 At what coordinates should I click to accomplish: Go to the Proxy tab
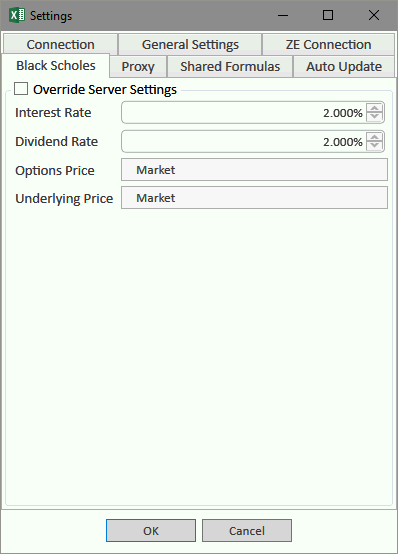[138, 66]
